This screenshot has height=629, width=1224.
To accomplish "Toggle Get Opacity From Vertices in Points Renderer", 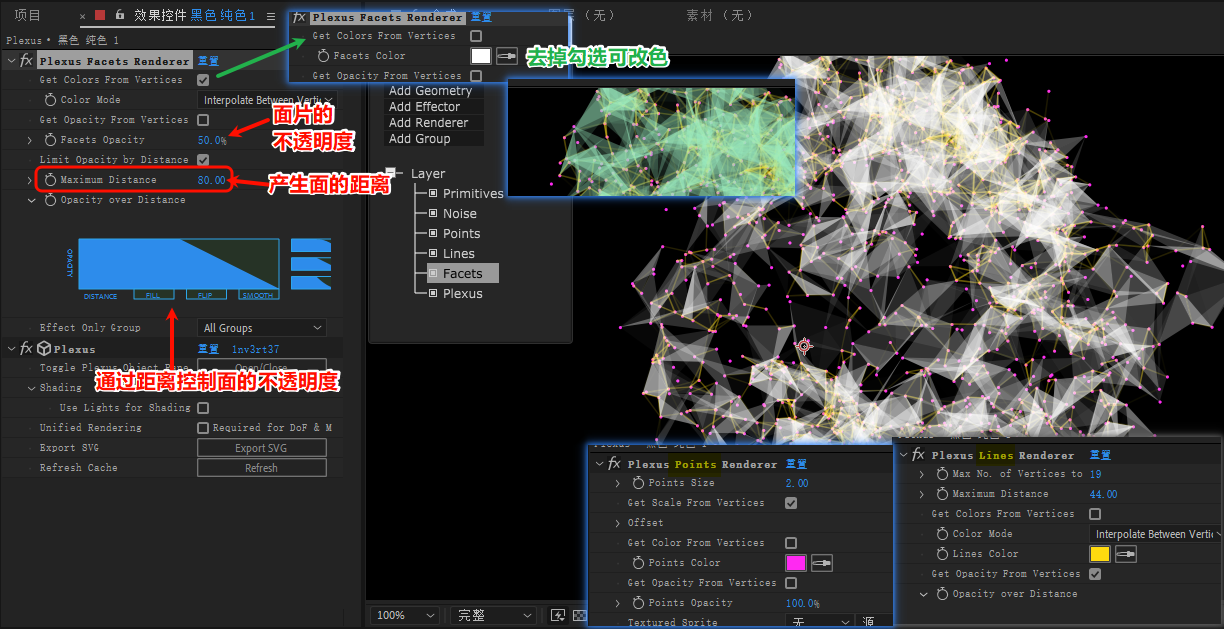I will (x=791, y=583).
